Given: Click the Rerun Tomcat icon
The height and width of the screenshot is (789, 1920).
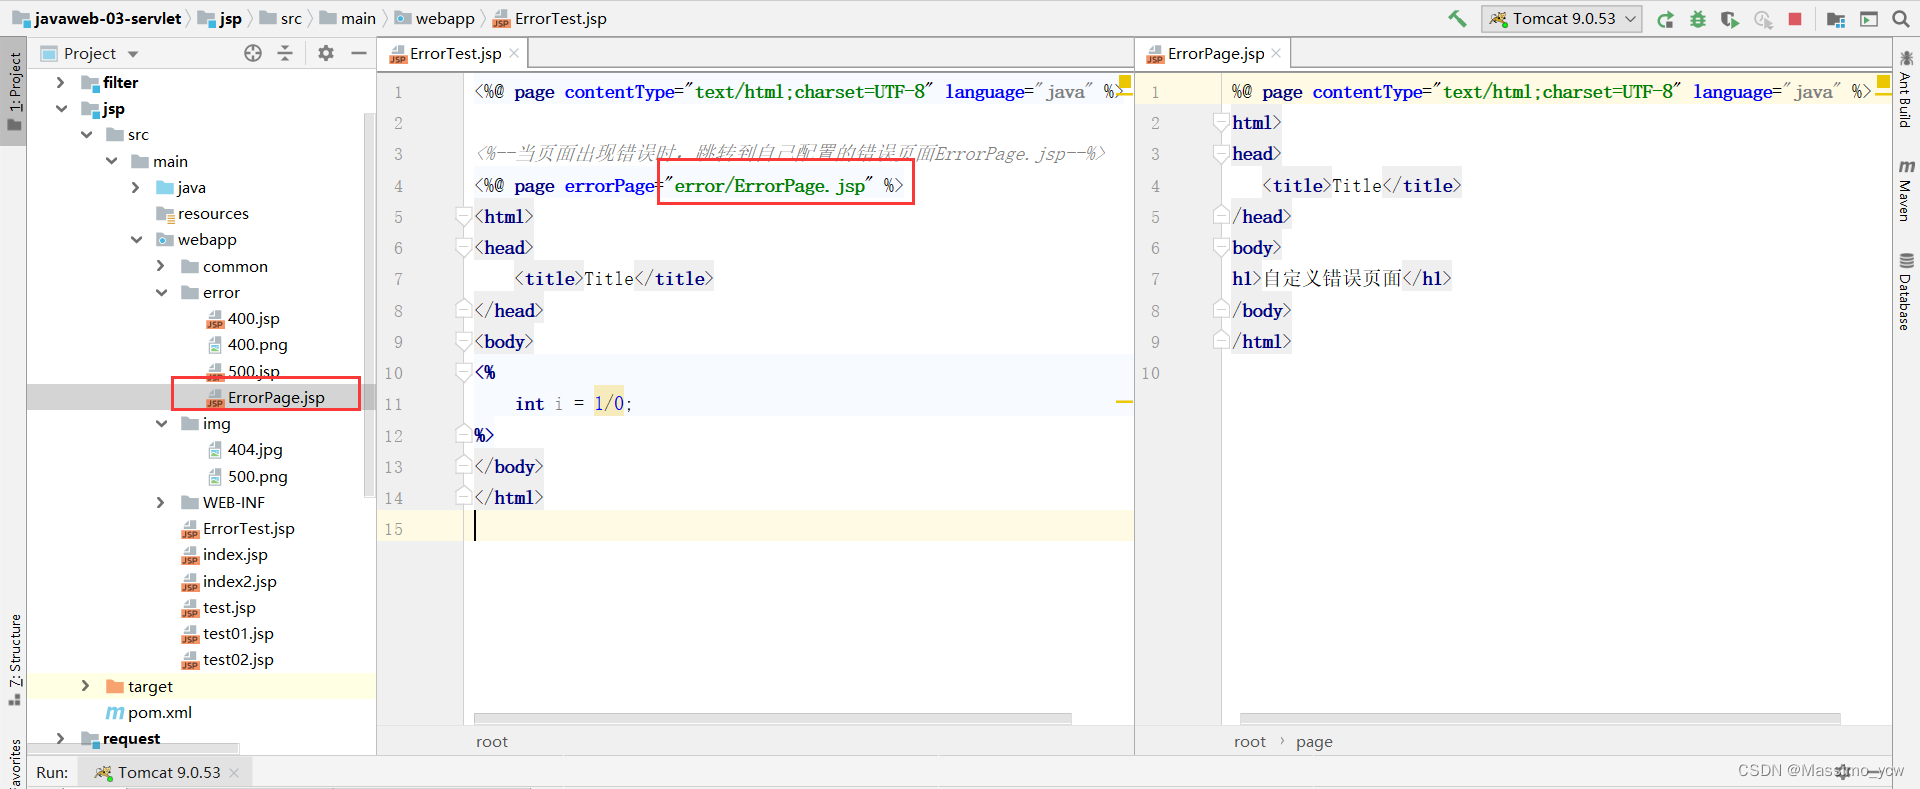Looking at the screenshot, I should [x=1665, y=19].
